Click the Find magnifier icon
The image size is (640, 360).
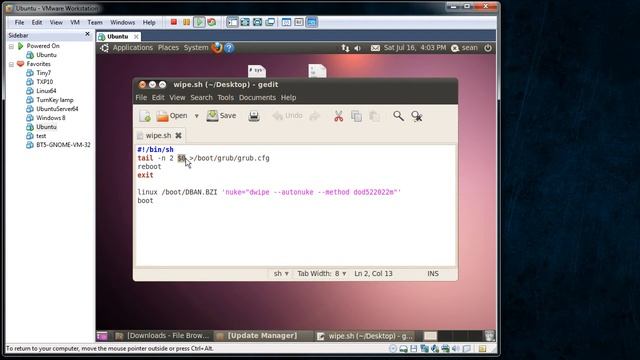coord(398,116)
